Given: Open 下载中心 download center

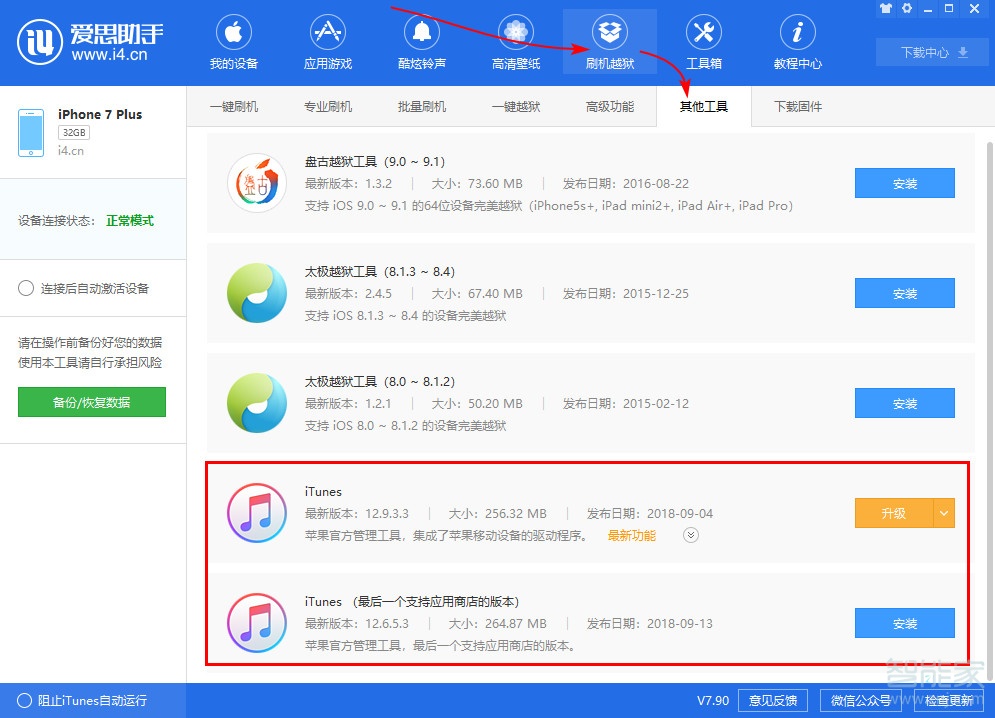Looking at the screenshot, I should coord(930,51).
